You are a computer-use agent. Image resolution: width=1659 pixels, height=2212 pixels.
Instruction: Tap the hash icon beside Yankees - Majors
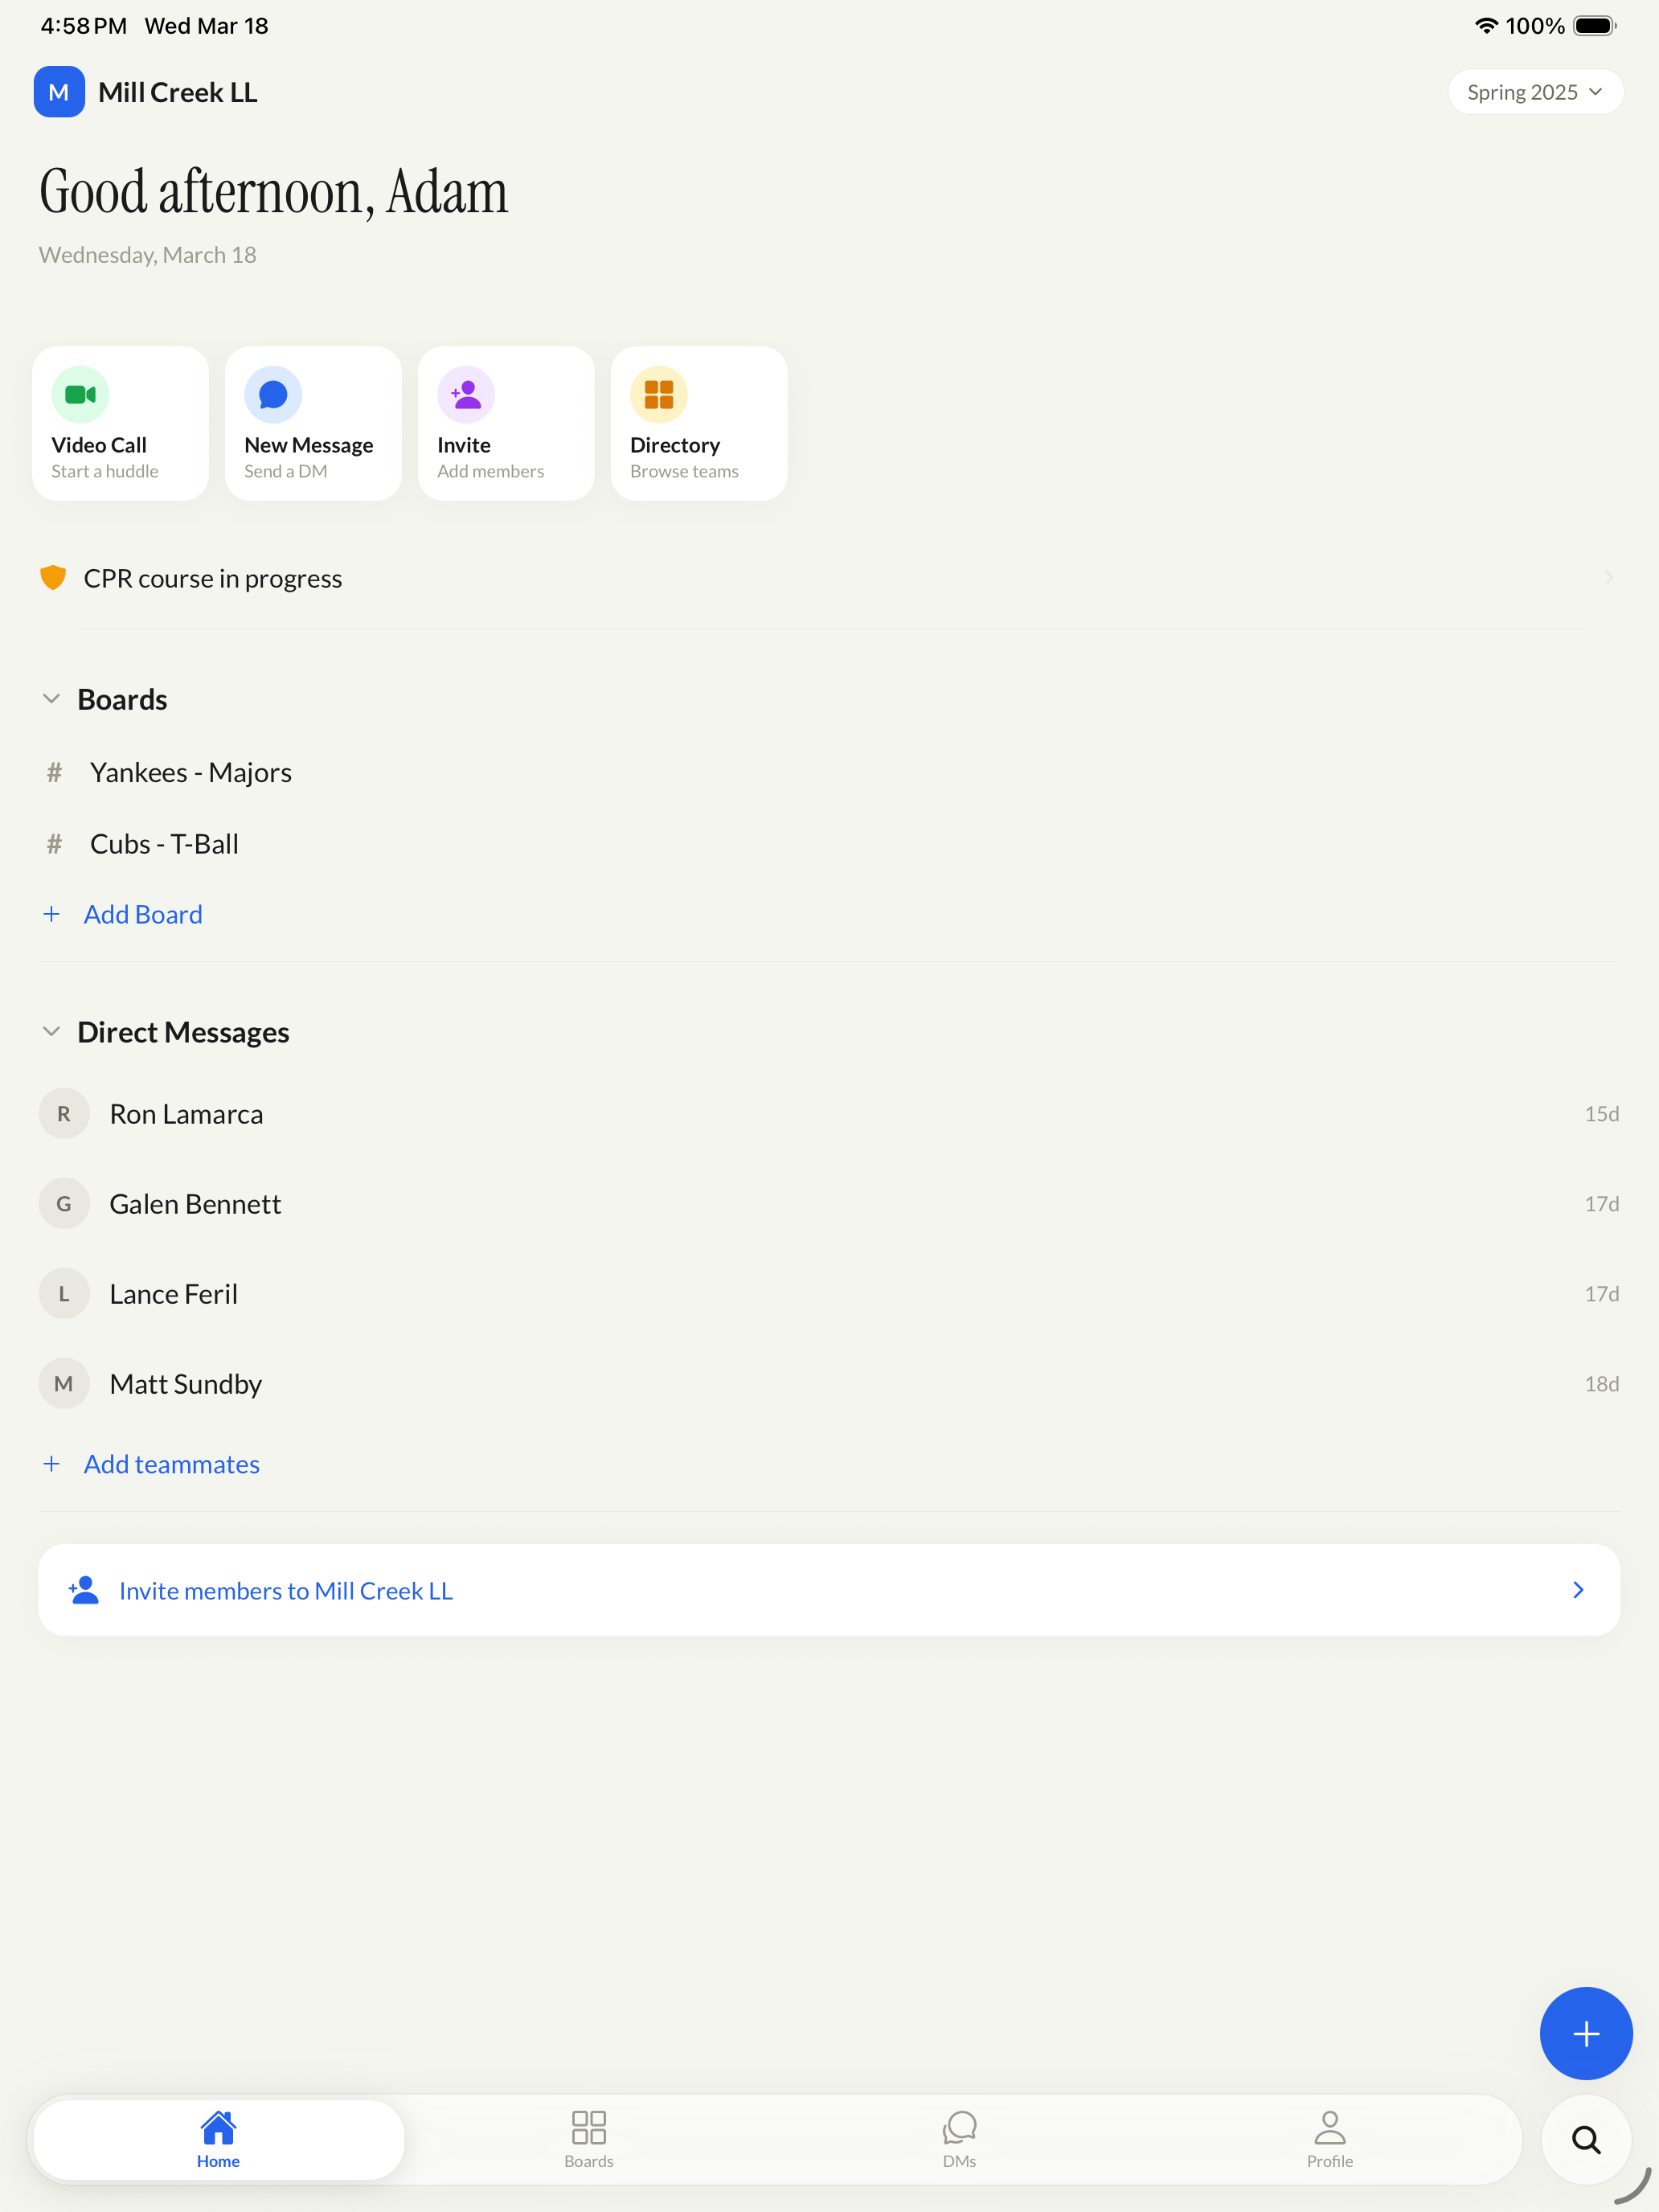(54, 773)
